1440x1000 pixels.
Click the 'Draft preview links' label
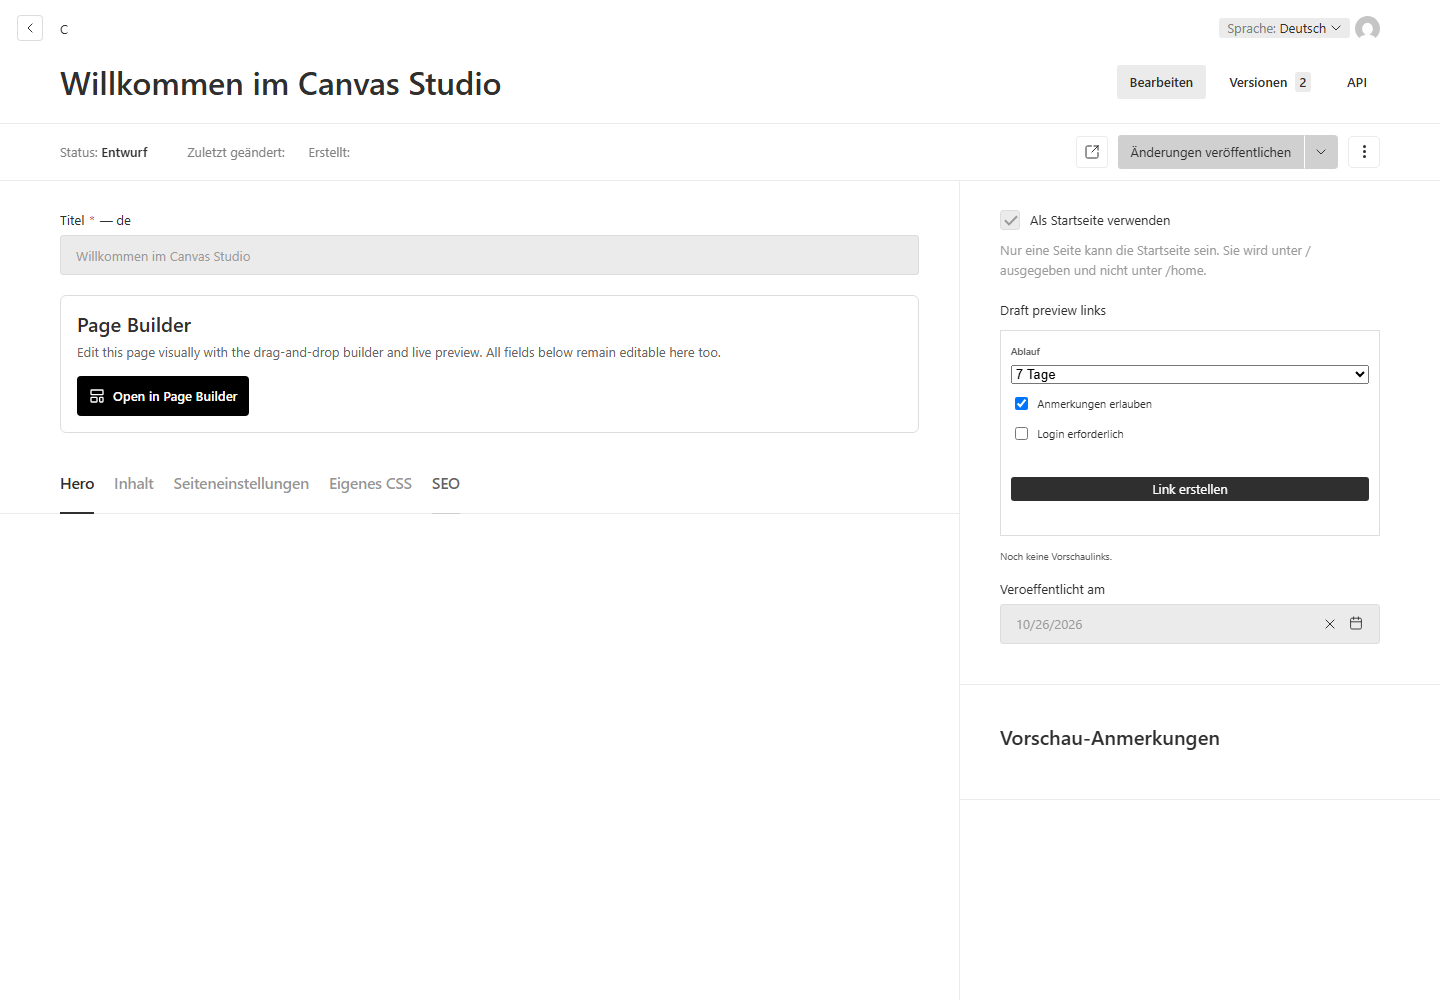tap(1053, 310)
